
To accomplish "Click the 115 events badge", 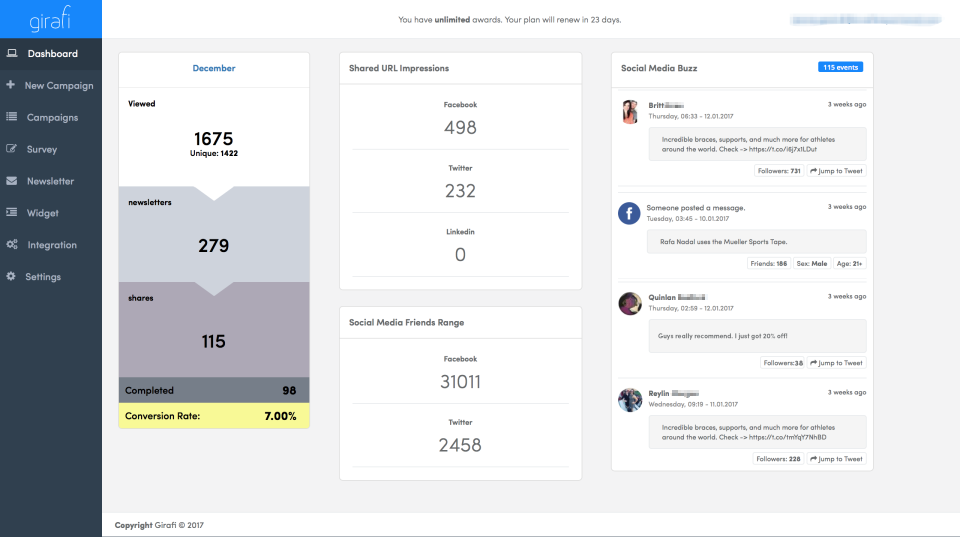I will 840,67.
